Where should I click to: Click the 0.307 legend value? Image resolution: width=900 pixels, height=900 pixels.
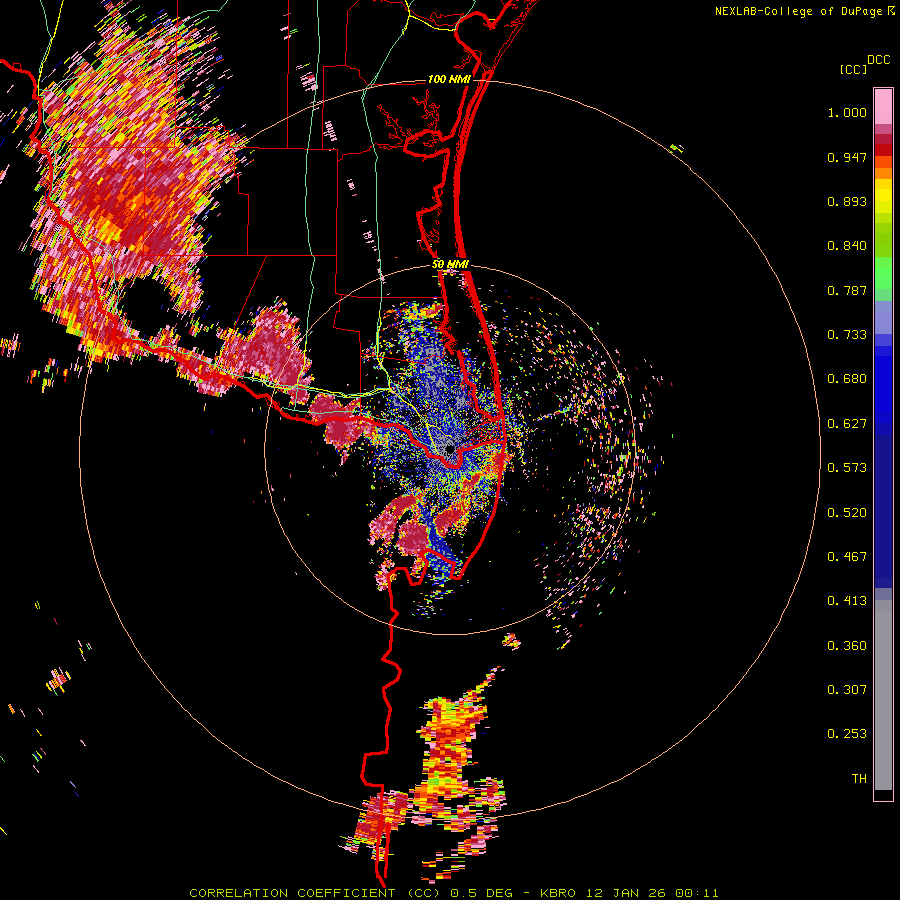pyautogui.click(x=847, y=690)
